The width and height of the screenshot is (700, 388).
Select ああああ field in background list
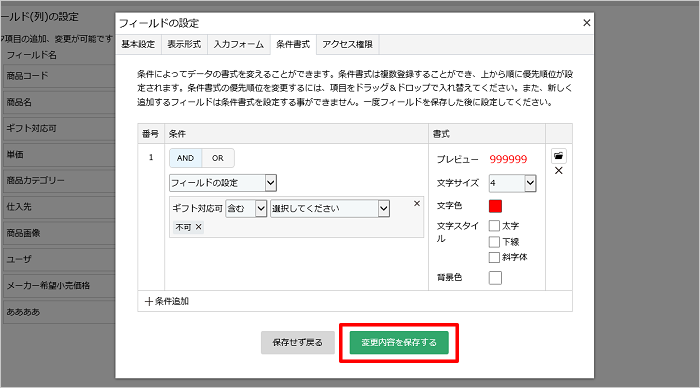click(x=58, y=312)
